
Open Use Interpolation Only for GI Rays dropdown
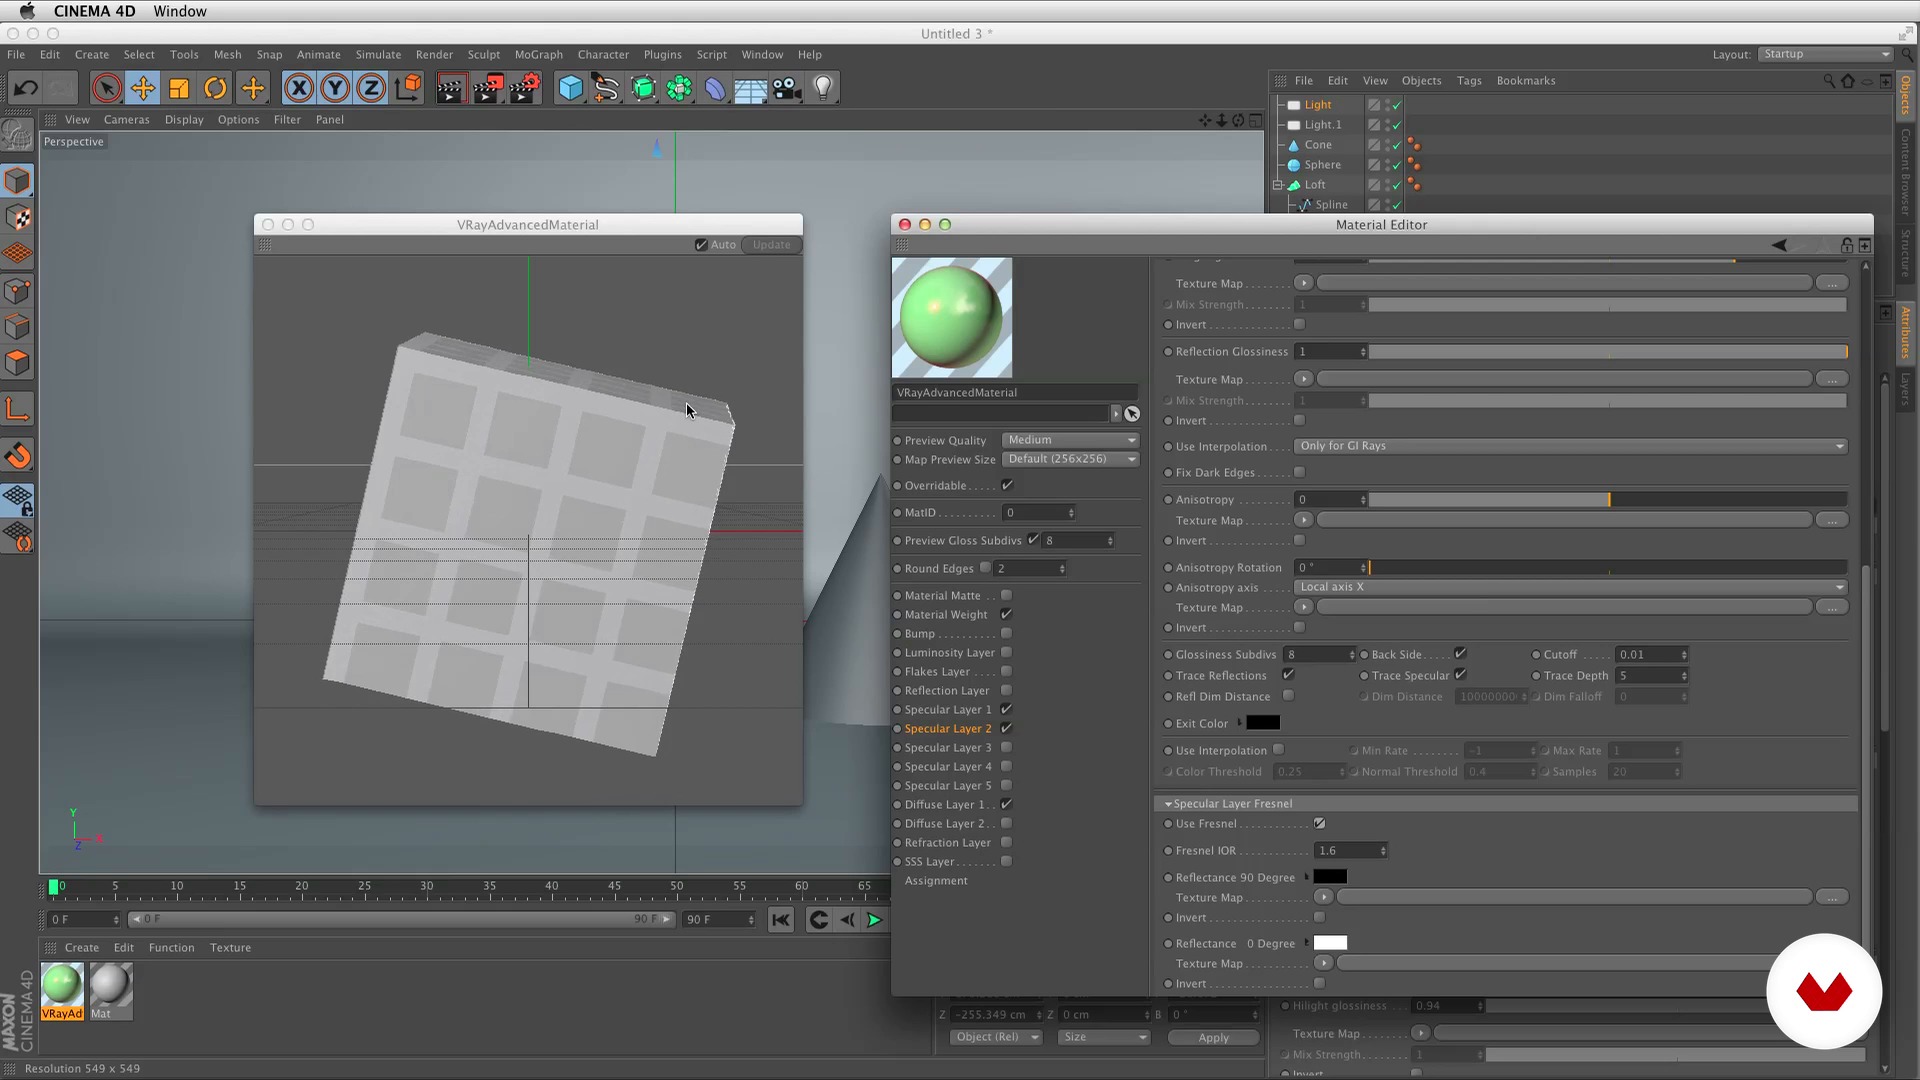click(x=1571, y=446)
